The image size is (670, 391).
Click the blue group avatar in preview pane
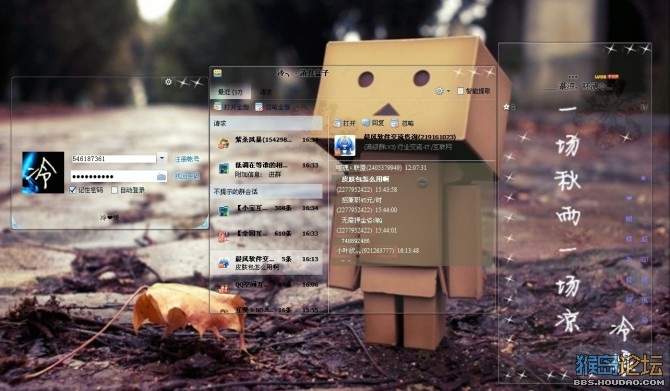[x=344, y=145]
